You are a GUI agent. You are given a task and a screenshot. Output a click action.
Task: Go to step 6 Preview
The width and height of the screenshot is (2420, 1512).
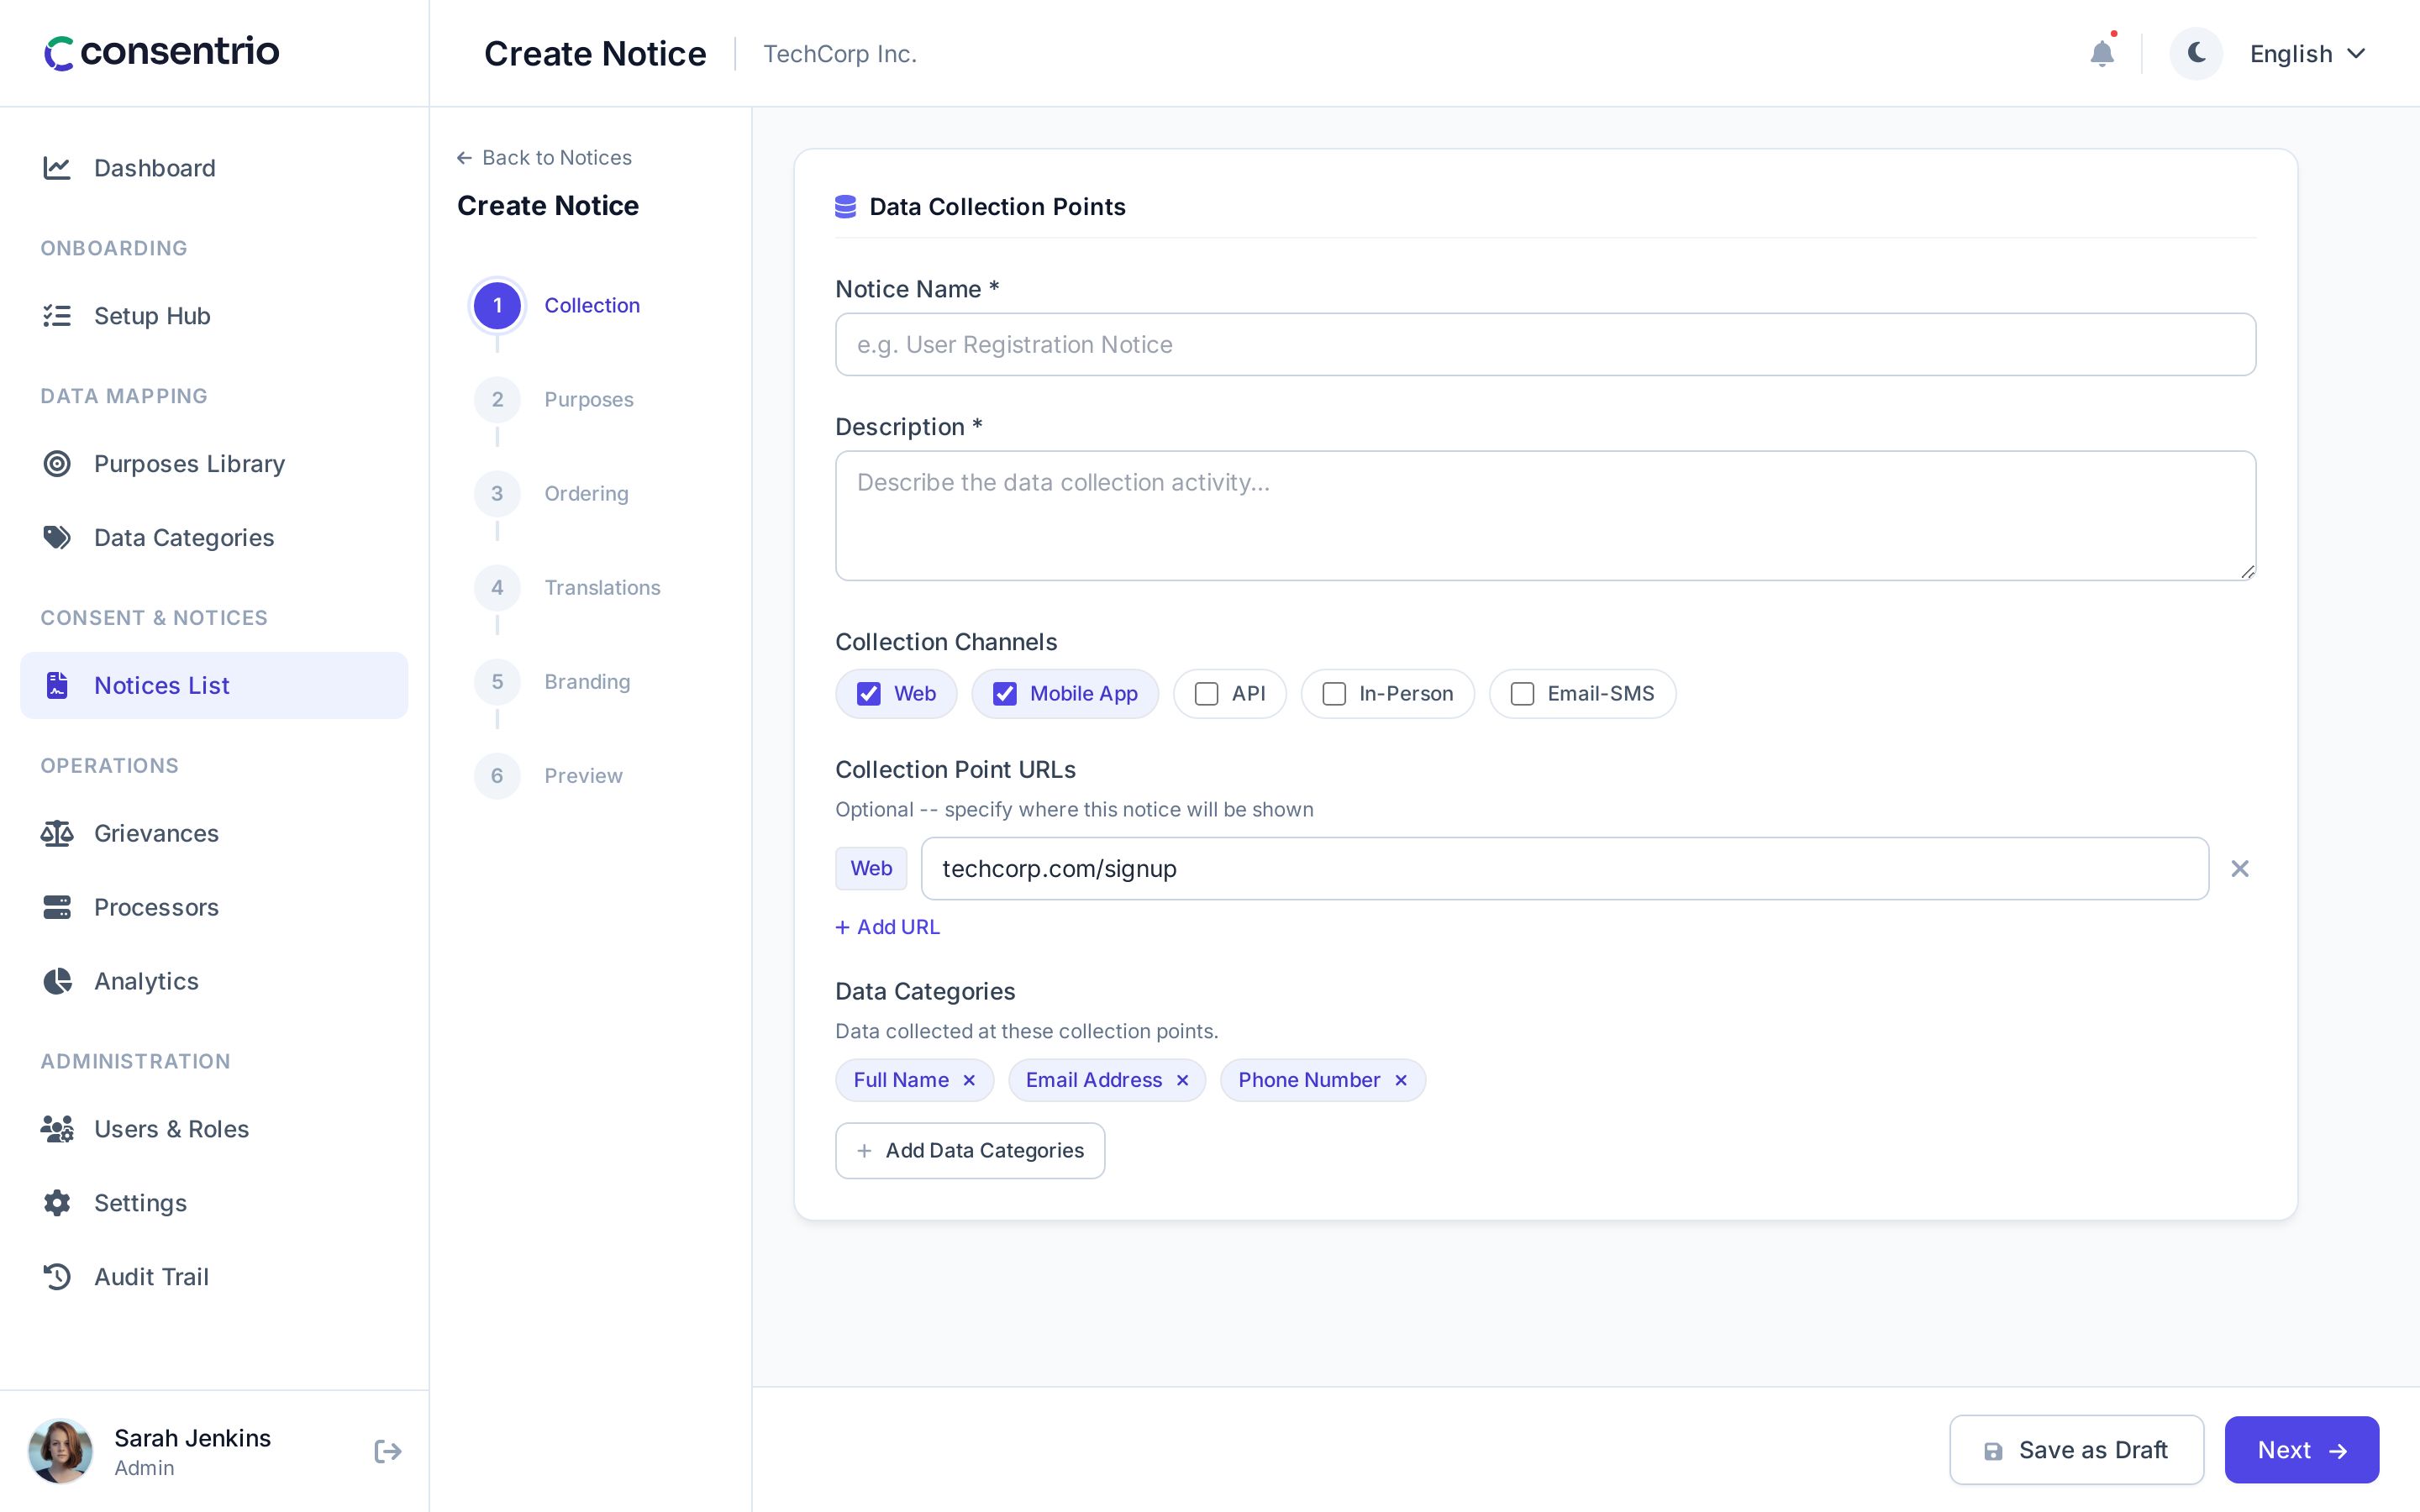click(x=549, y=775)
